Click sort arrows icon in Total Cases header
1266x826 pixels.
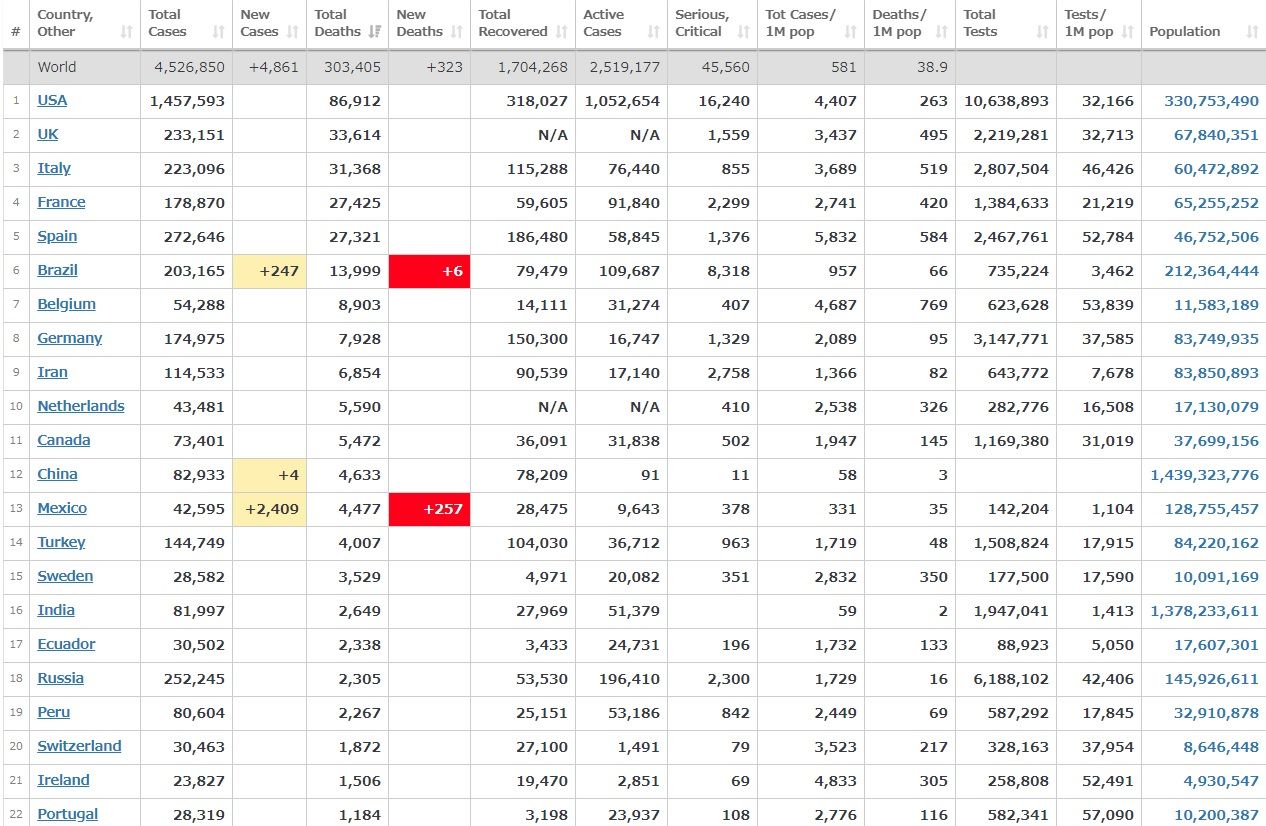tap(219, 32)
